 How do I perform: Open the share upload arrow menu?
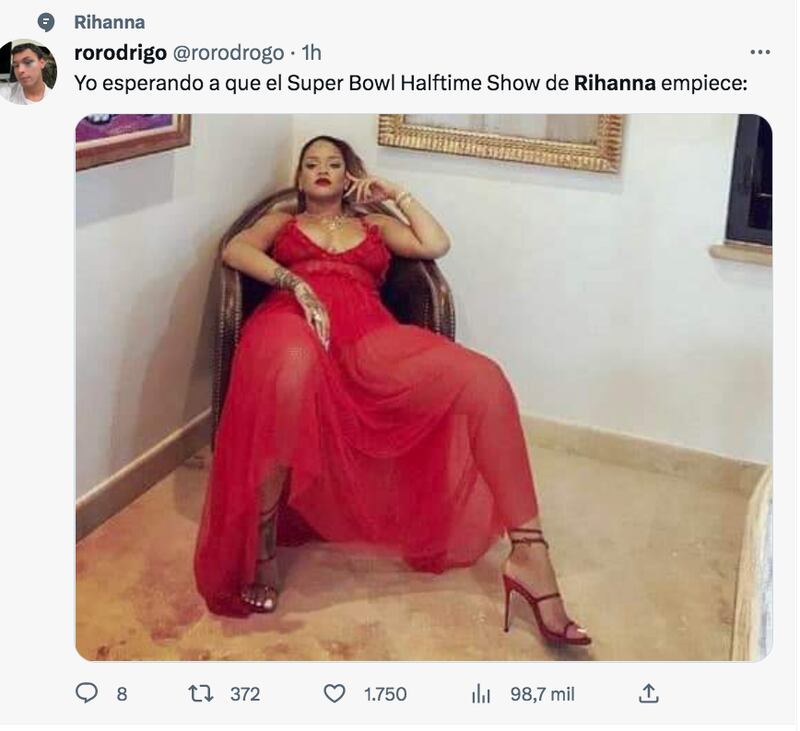click(x=648, y=693)
